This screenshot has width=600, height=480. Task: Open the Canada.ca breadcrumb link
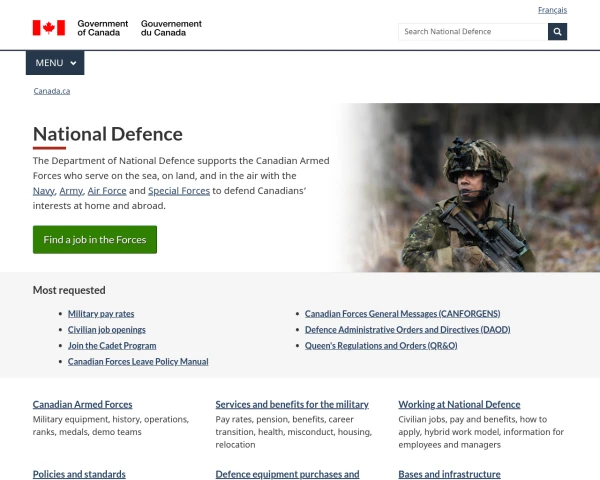point(51,91)
